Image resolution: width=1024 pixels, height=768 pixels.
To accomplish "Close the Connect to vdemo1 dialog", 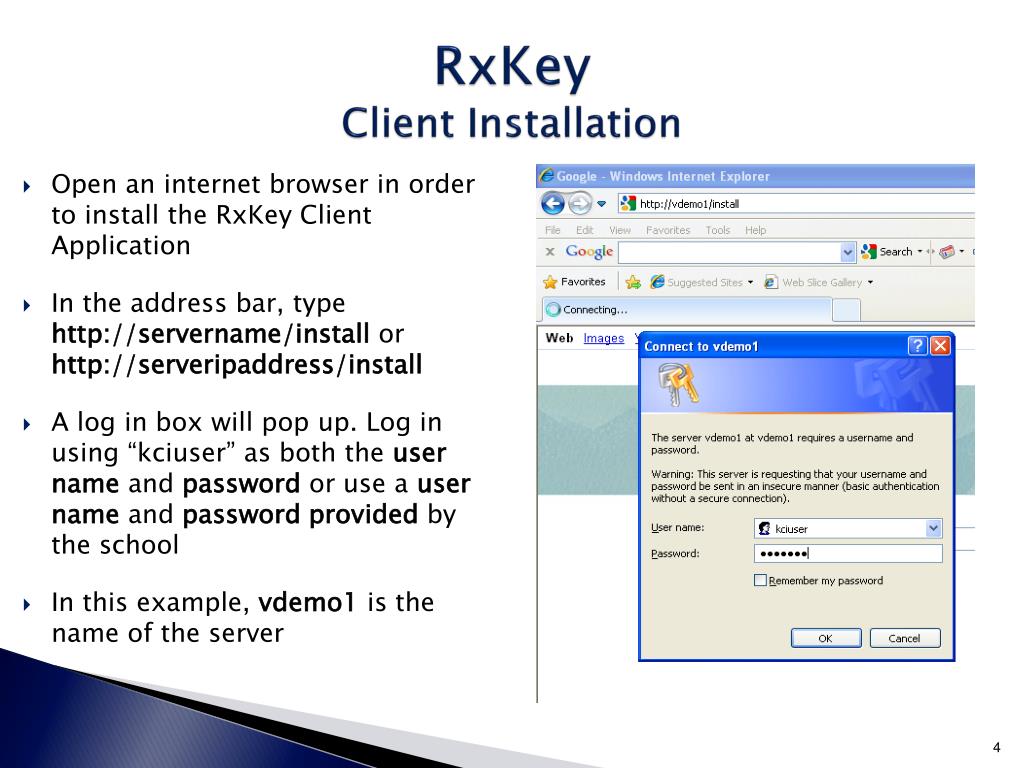I will click(940, 345).
